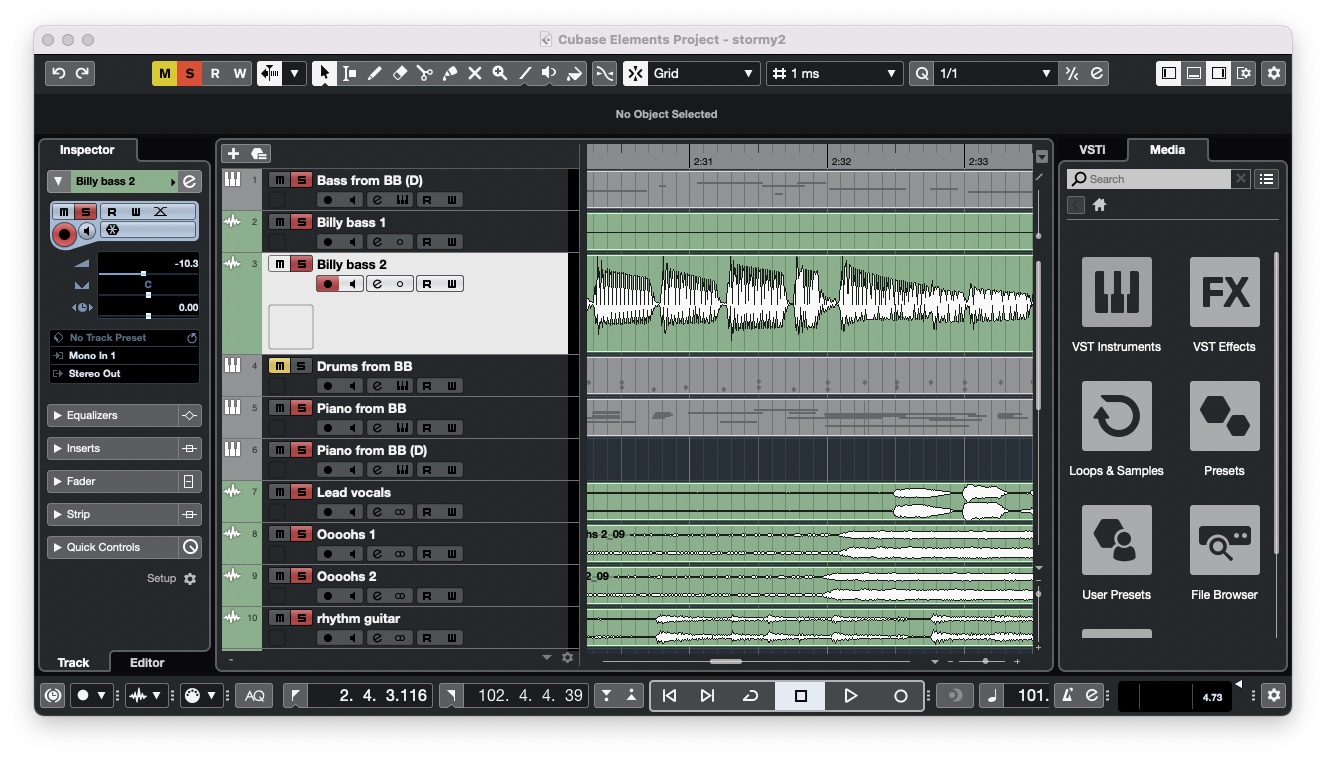Toggle left zone visibility
Image resolution: width=1326 pixels, height=758 pixels.
1168,74
